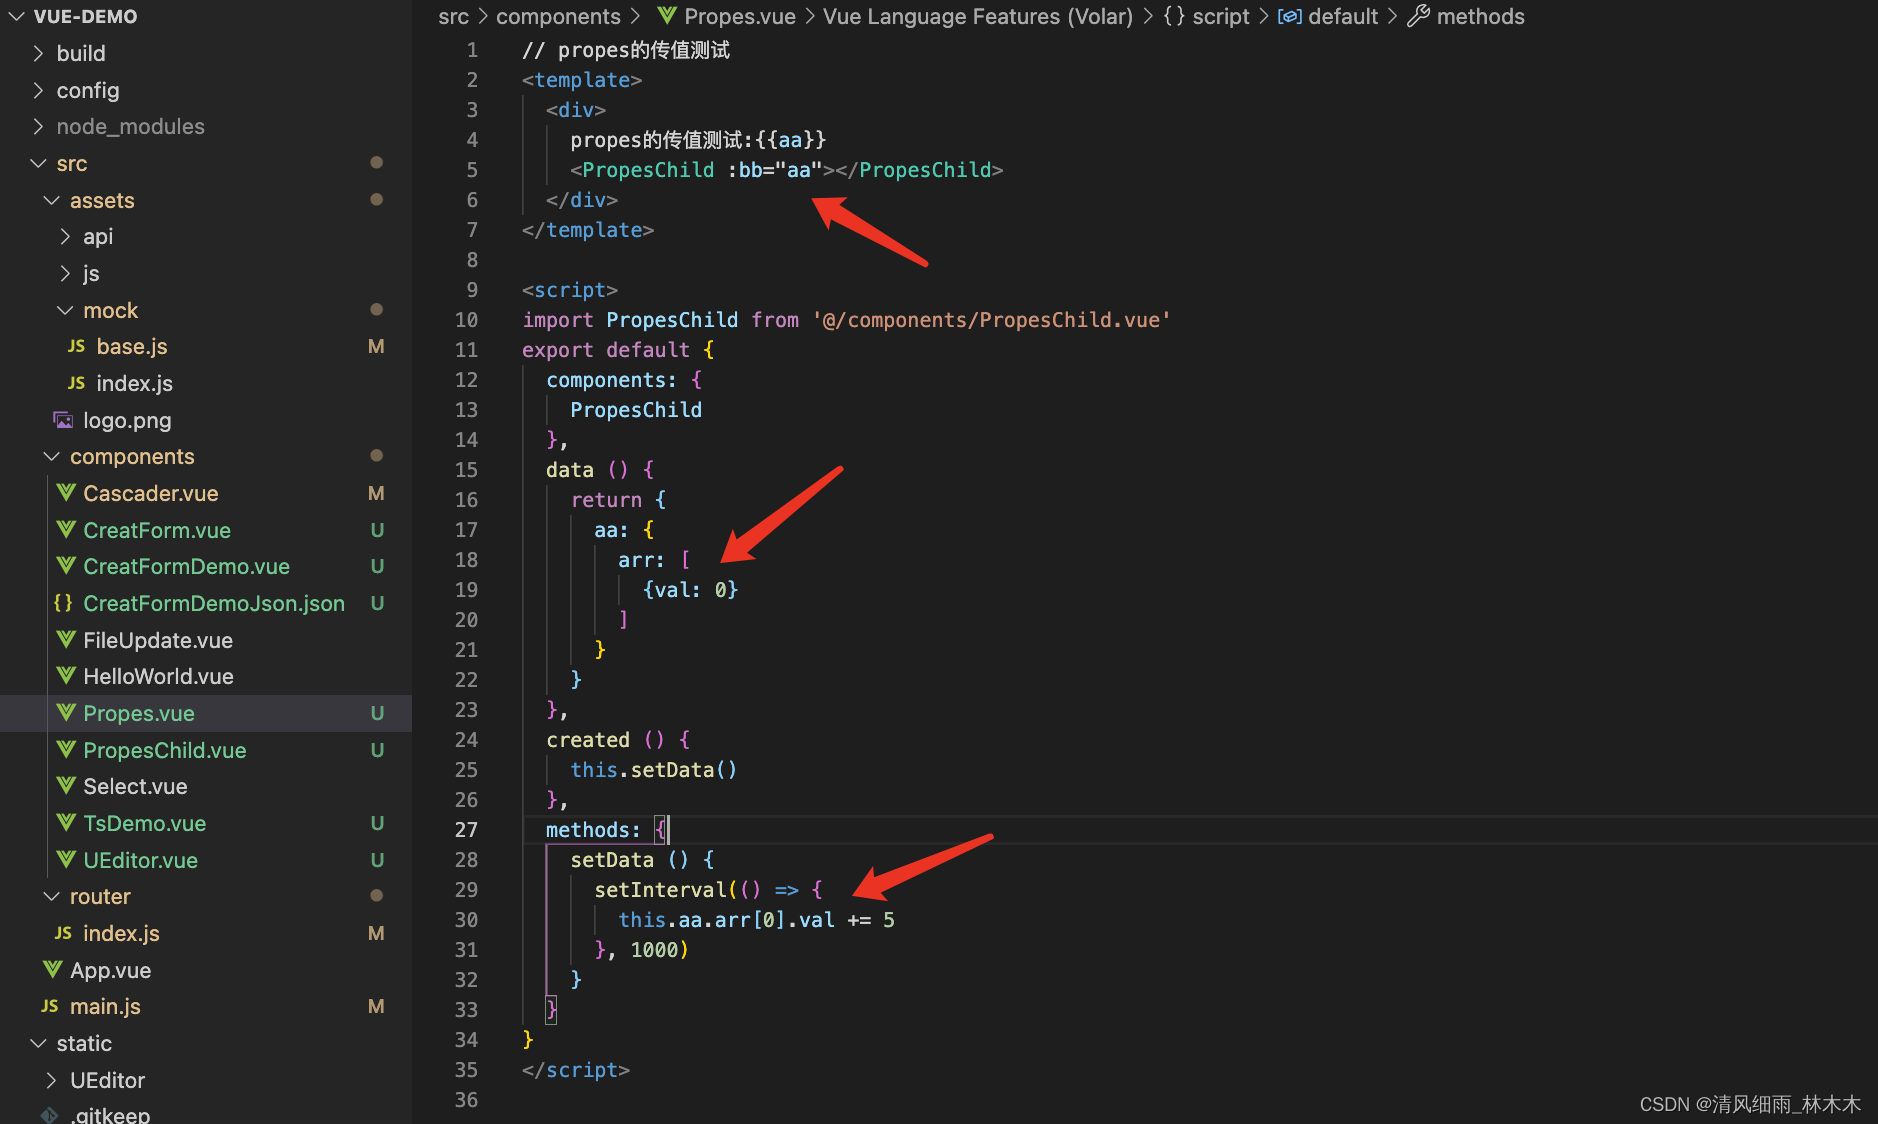Open logo.png image file
The width and height of the screenshot is (1878, 1124).
coord(127,420)
